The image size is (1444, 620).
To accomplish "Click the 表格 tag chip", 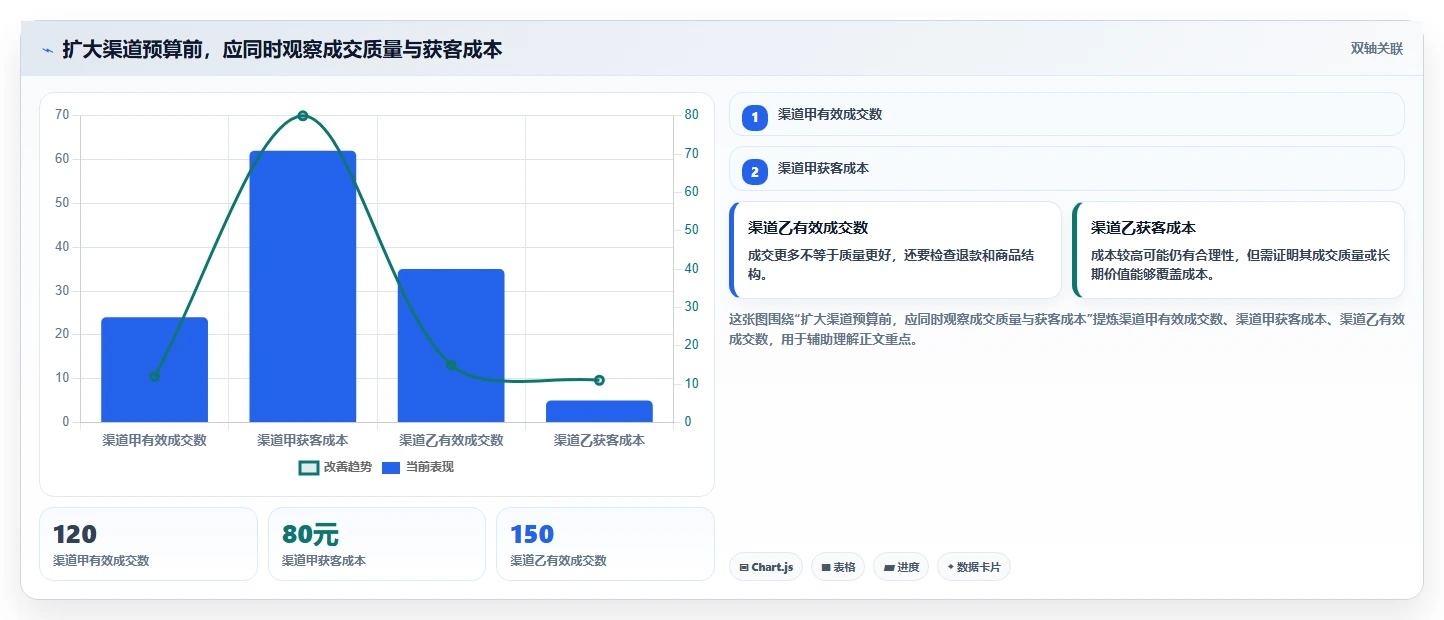I will (x=838, y=567).
